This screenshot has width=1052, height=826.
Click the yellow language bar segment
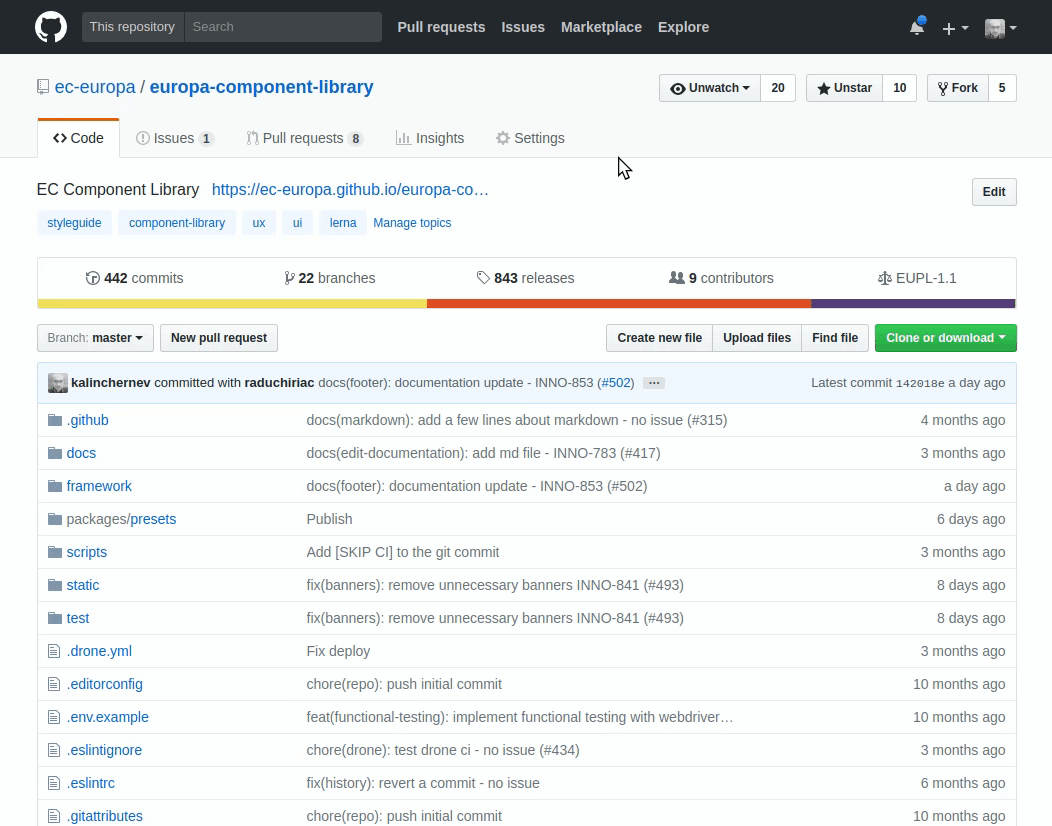[x=232, y=303]
